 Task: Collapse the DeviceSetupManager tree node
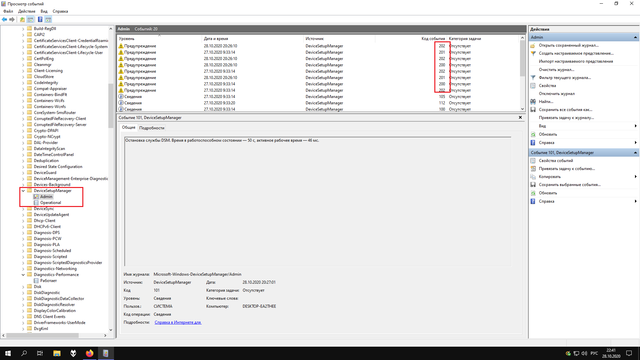(23, 191)
